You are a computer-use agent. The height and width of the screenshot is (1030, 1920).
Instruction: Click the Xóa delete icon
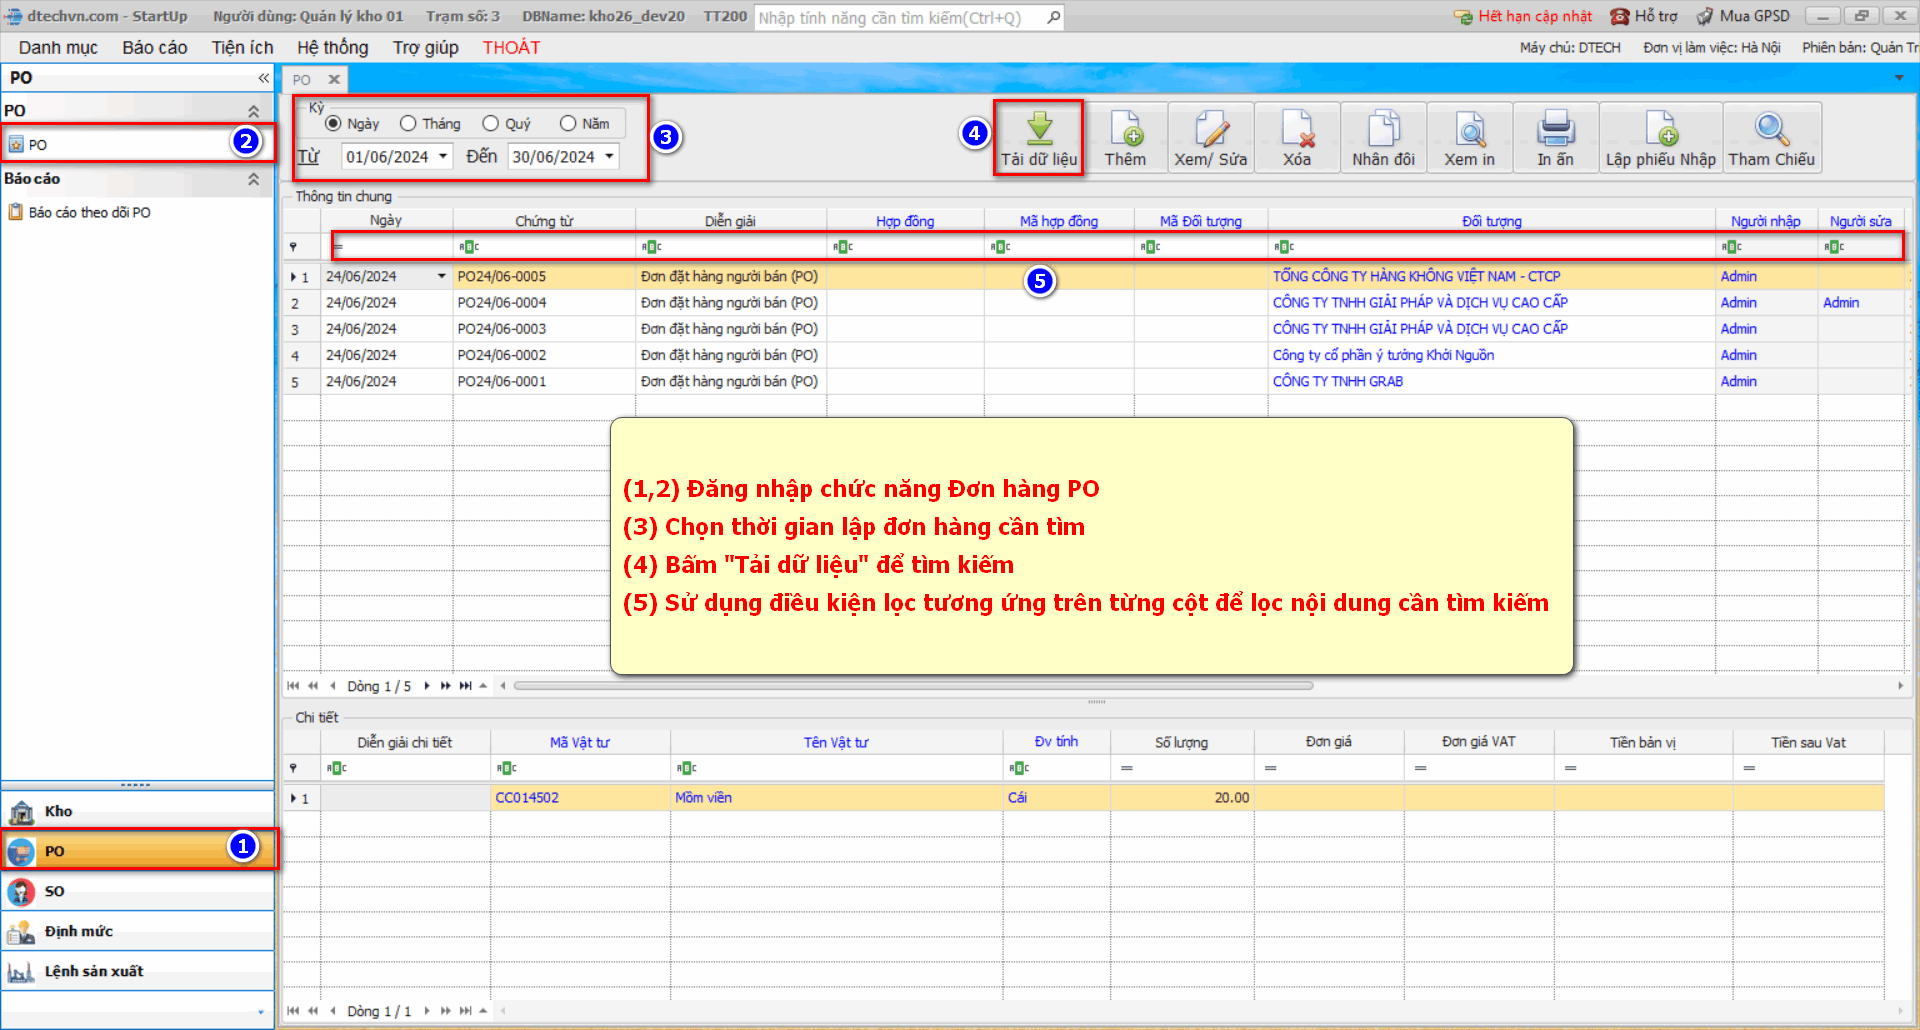[1297, 129]
